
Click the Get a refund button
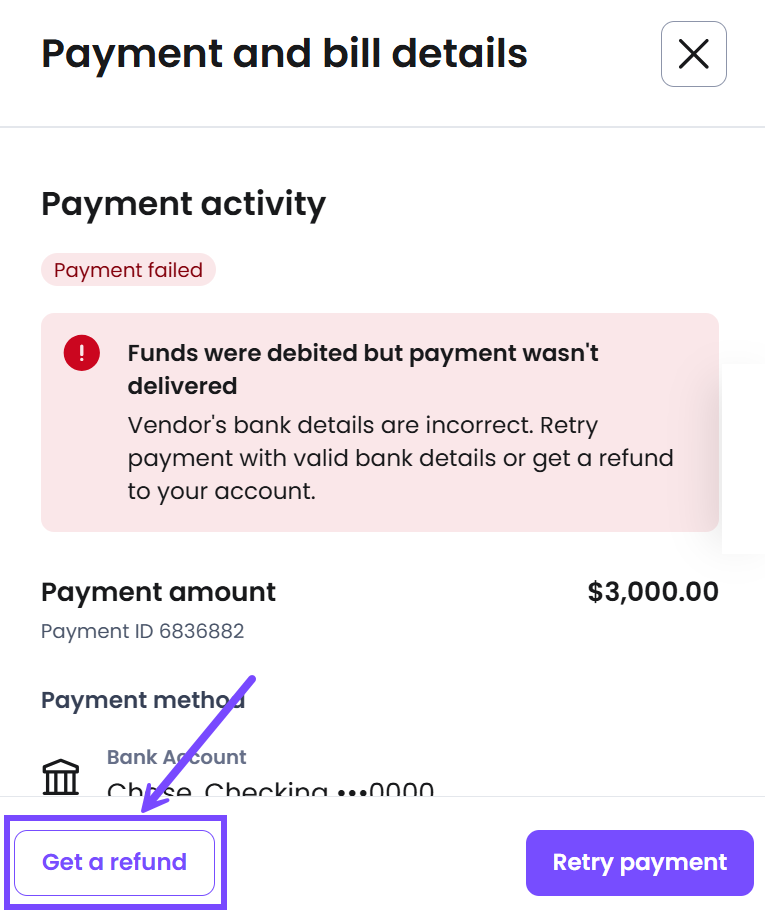click(114, 862)
